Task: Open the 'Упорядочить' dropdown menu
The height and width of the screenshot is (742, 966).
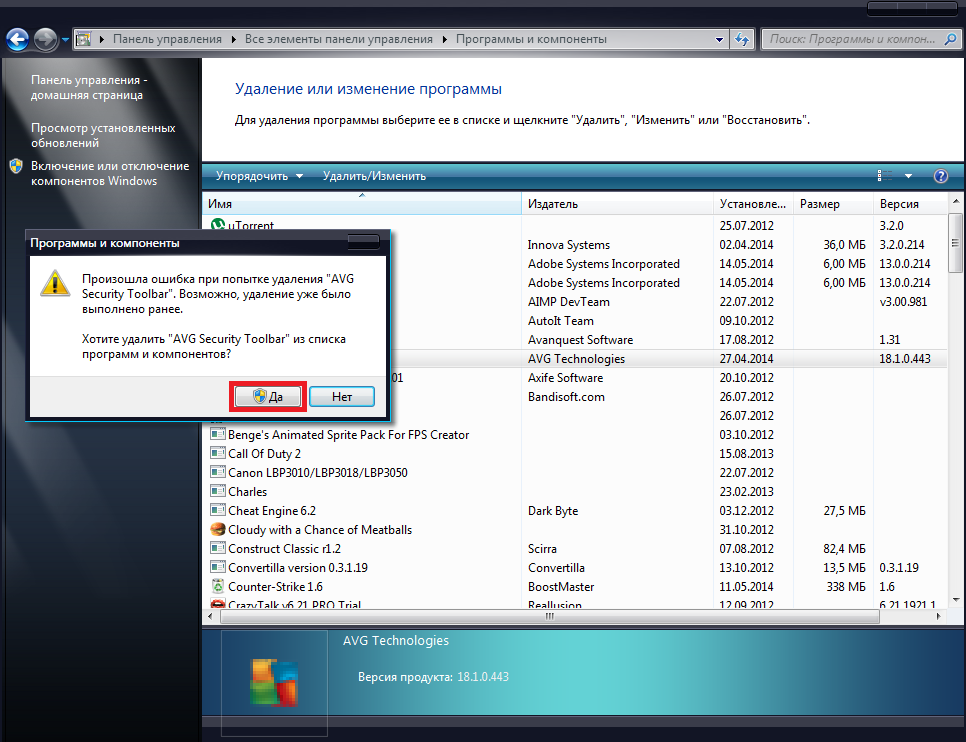Action: click(x=259, y=176)
